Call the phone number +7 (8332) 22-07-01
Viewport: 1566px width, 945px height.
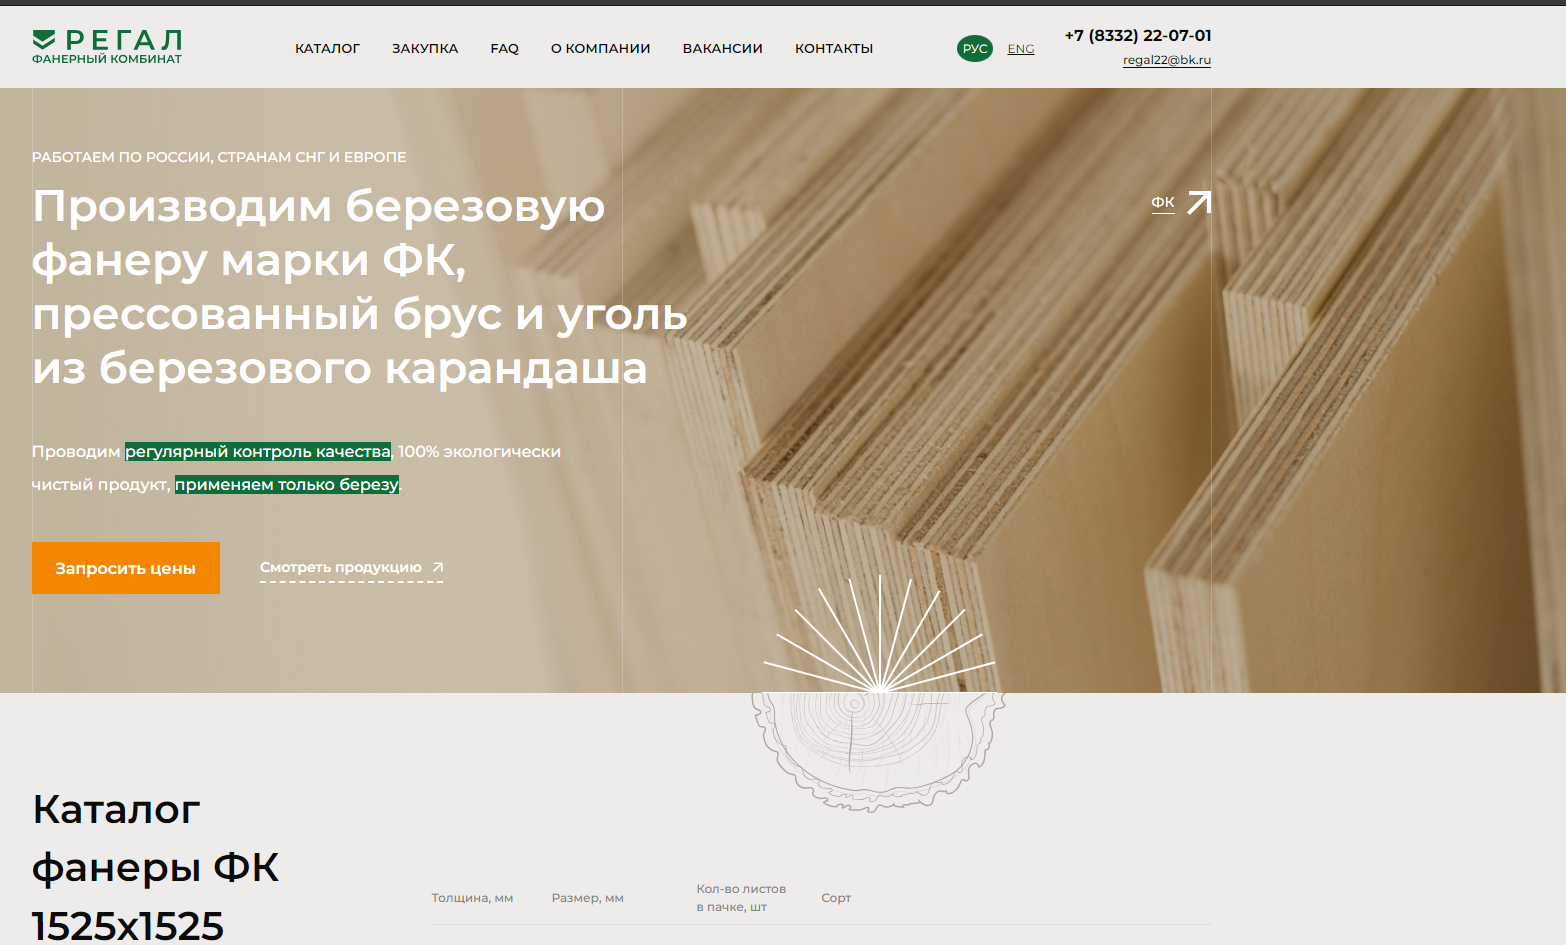[1137, 36]
